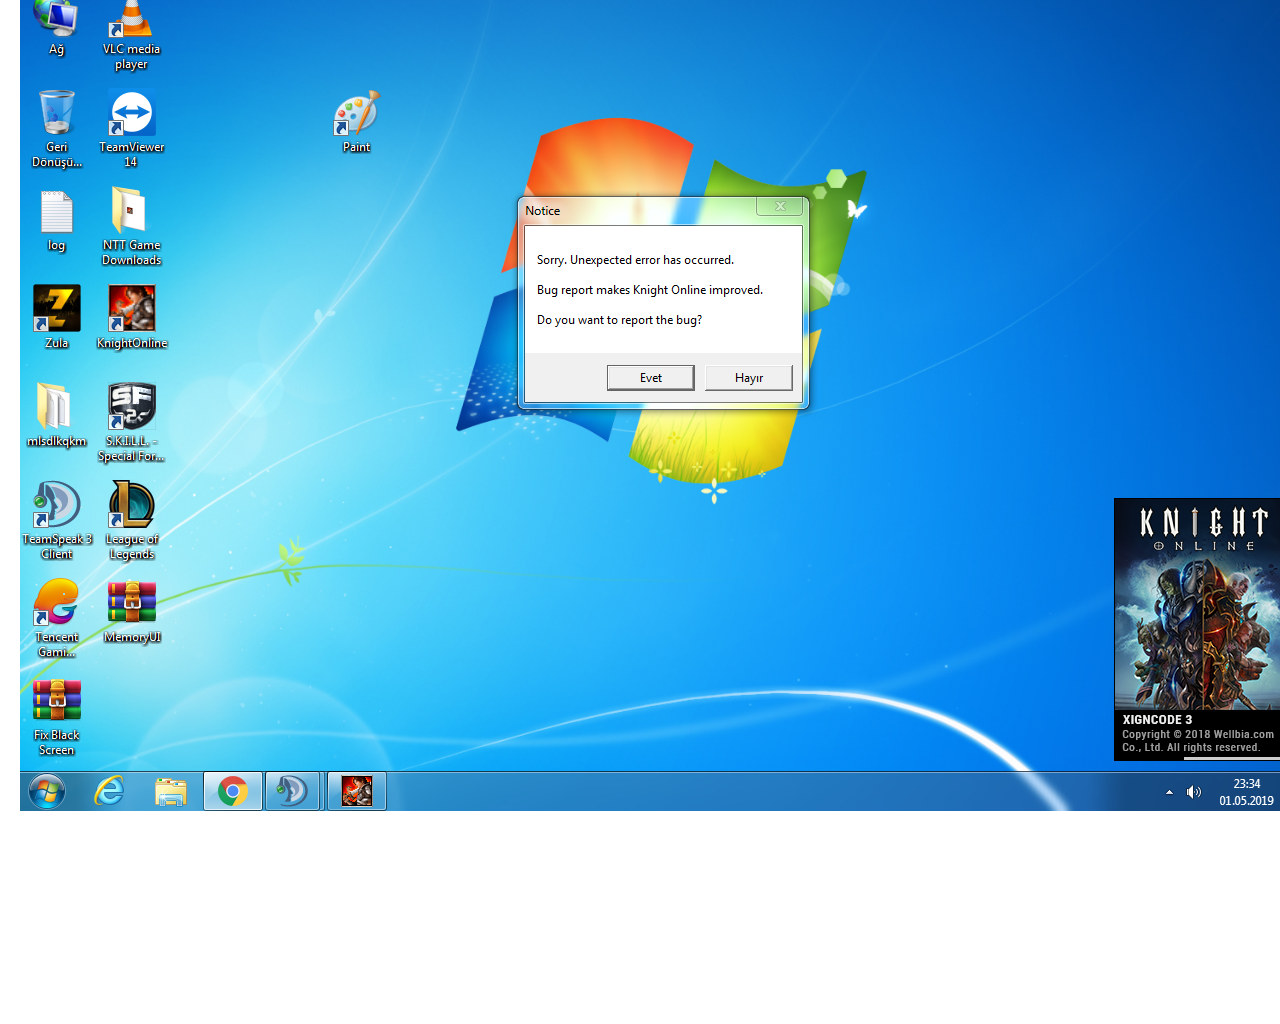Open the Windows Start menu orb
This screenshot has width=1280, height=1024.
(x=47, y=792)
